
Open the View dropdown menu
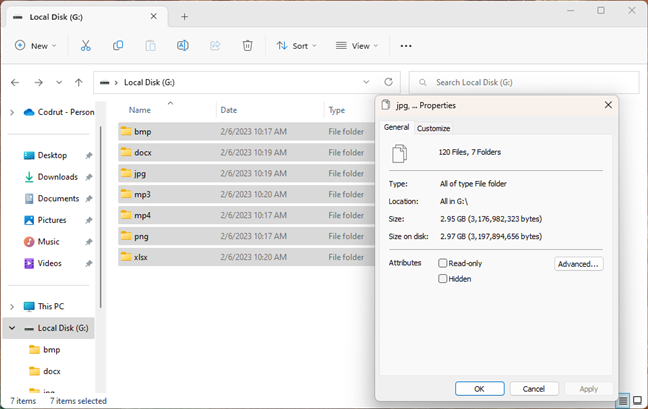[x=357, y=46]
